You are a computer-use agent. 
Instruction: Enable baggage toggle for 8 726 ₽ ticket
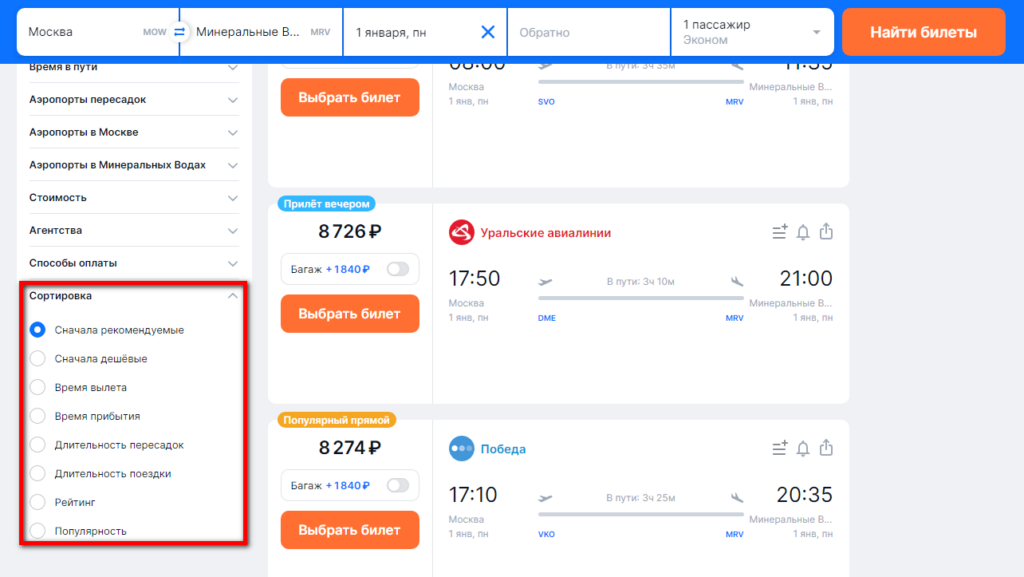398,269
